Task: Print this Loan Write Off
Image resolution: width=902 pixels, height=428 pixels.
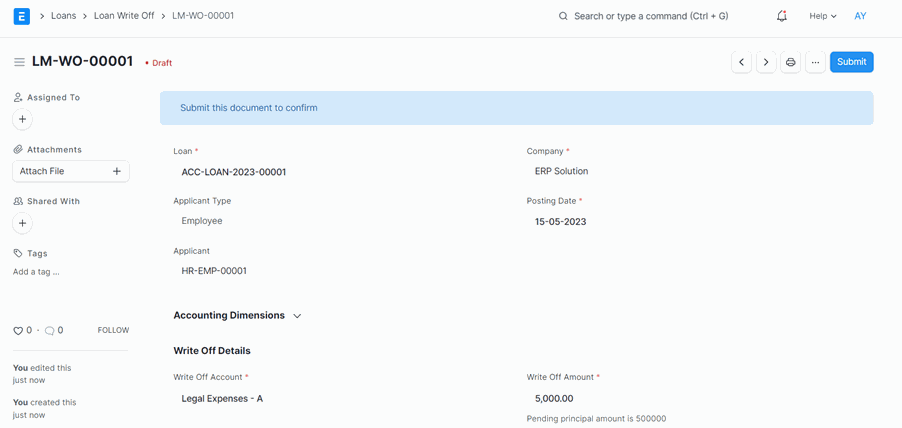Action: pyautogui.click(x=791, y=62)
